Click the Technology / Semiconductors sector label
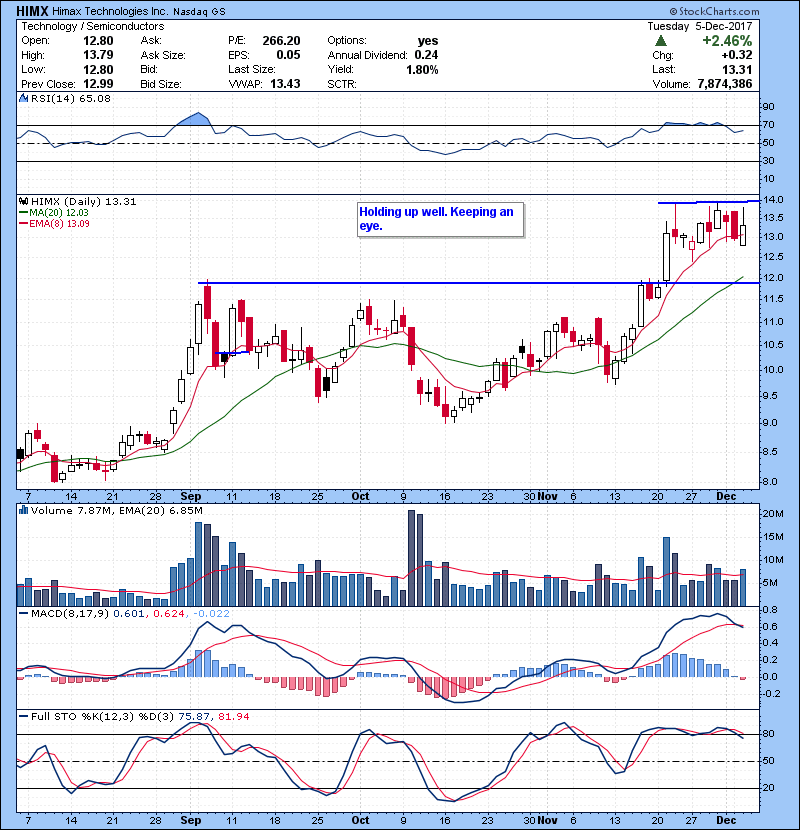This screenshot has width=800, height=830. point(93,26)
